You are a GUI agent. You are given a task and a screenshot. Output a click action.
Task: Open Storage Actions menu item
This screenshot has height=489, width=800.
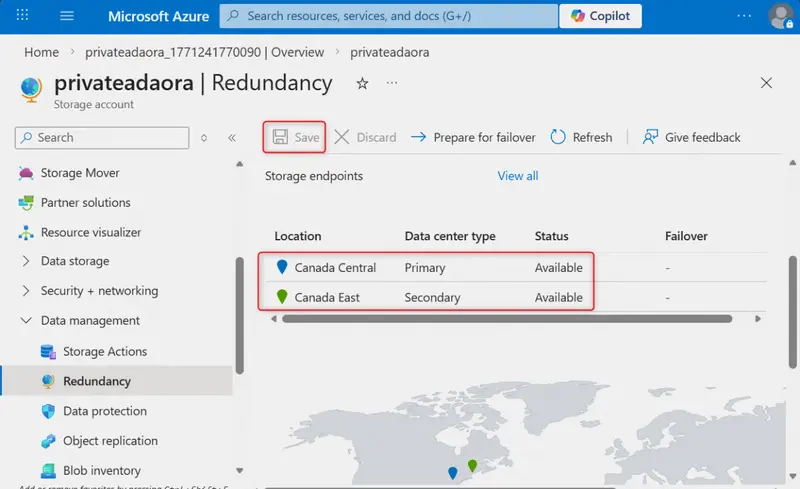[x=105, y=352]
